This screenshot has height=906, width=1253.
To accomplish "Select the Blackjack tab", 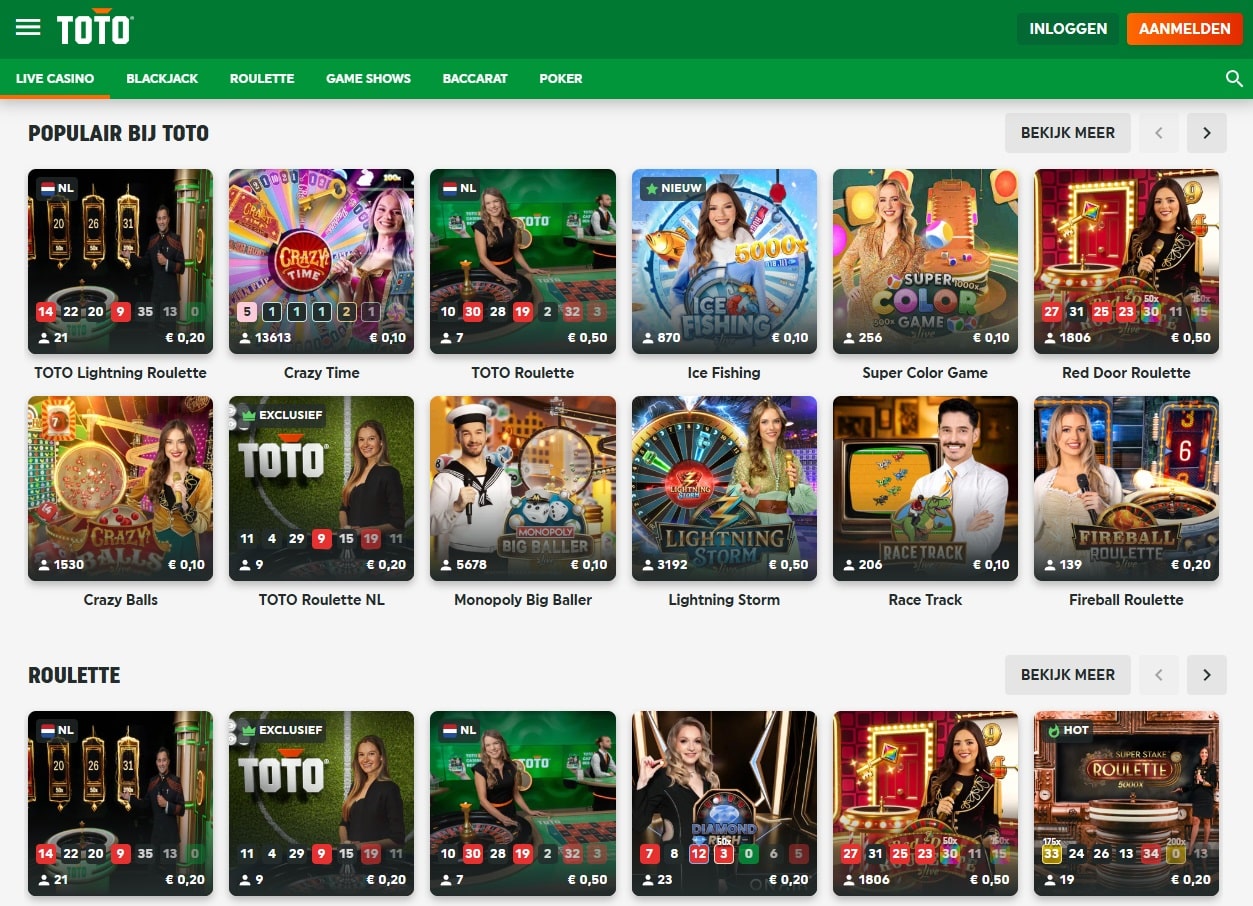I will click(162, 78).
